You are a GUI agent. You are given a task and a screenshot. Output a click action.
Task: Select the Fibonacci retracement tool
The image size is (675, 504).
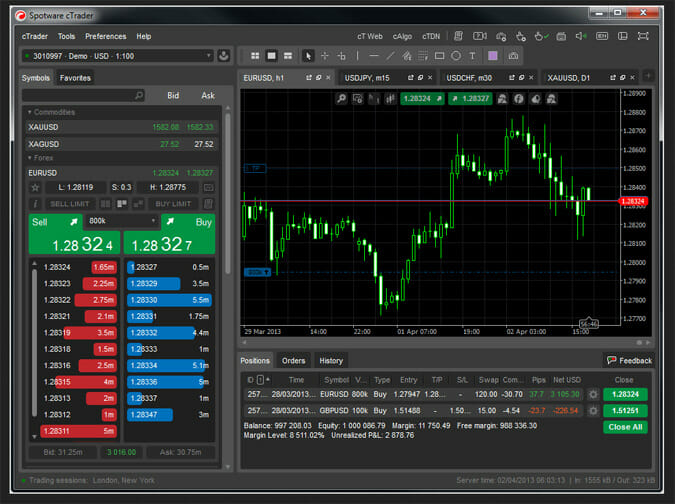click(423, 56)
